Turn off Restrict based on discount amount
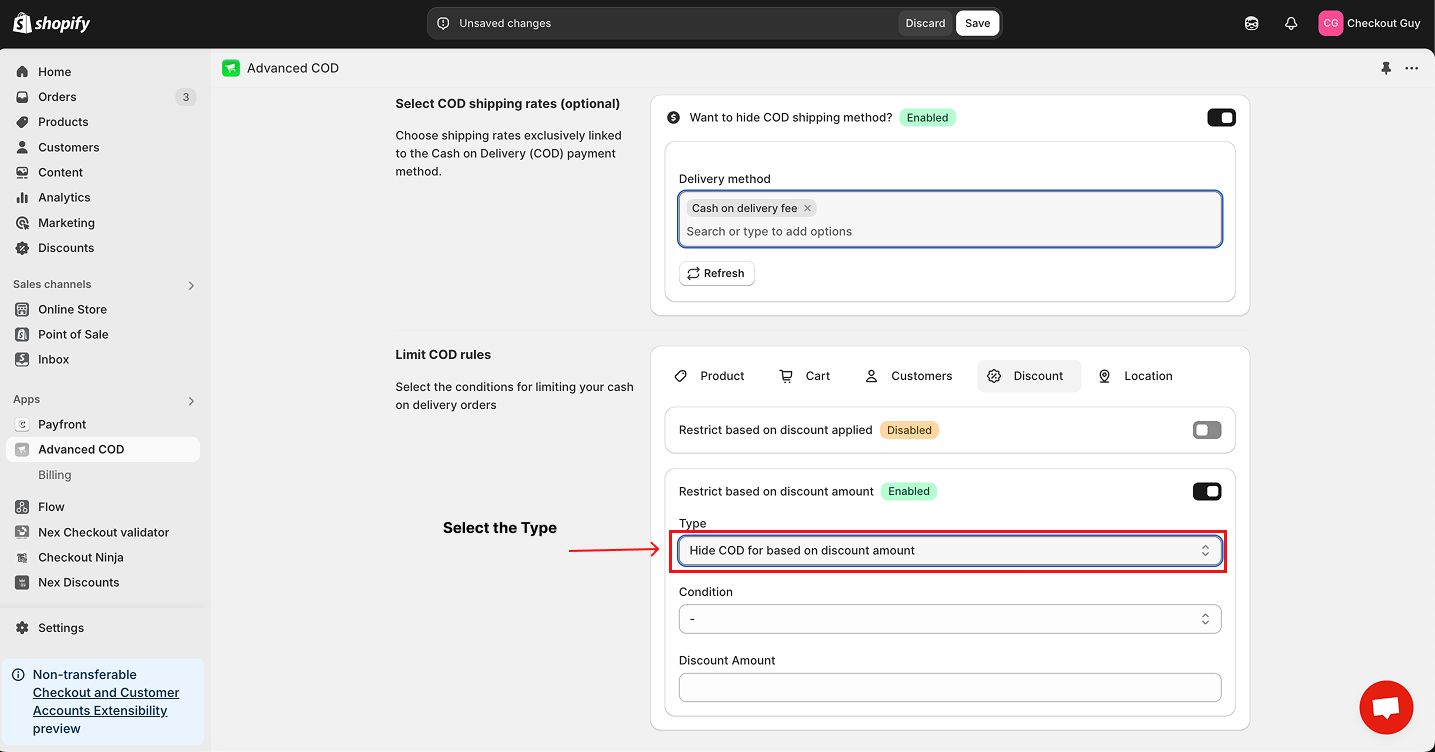Image resolution: width=1435 pixels, height=752 pixels. [1207, 491]
